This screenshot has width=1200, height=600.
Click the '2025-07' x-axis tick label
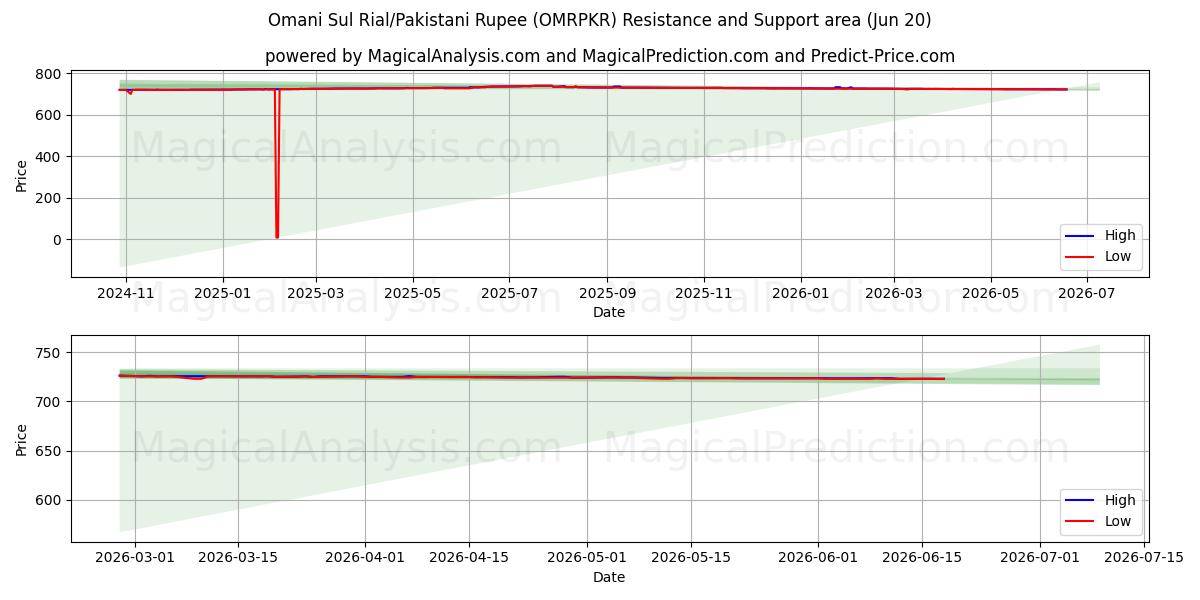coord(509,294)
